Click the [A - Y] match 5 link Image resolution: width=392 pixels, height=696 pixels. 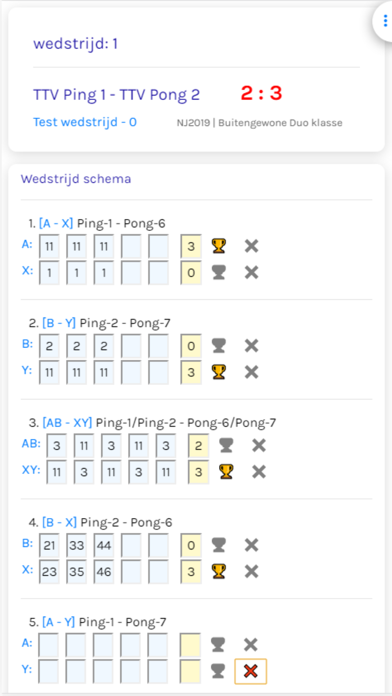59,622
